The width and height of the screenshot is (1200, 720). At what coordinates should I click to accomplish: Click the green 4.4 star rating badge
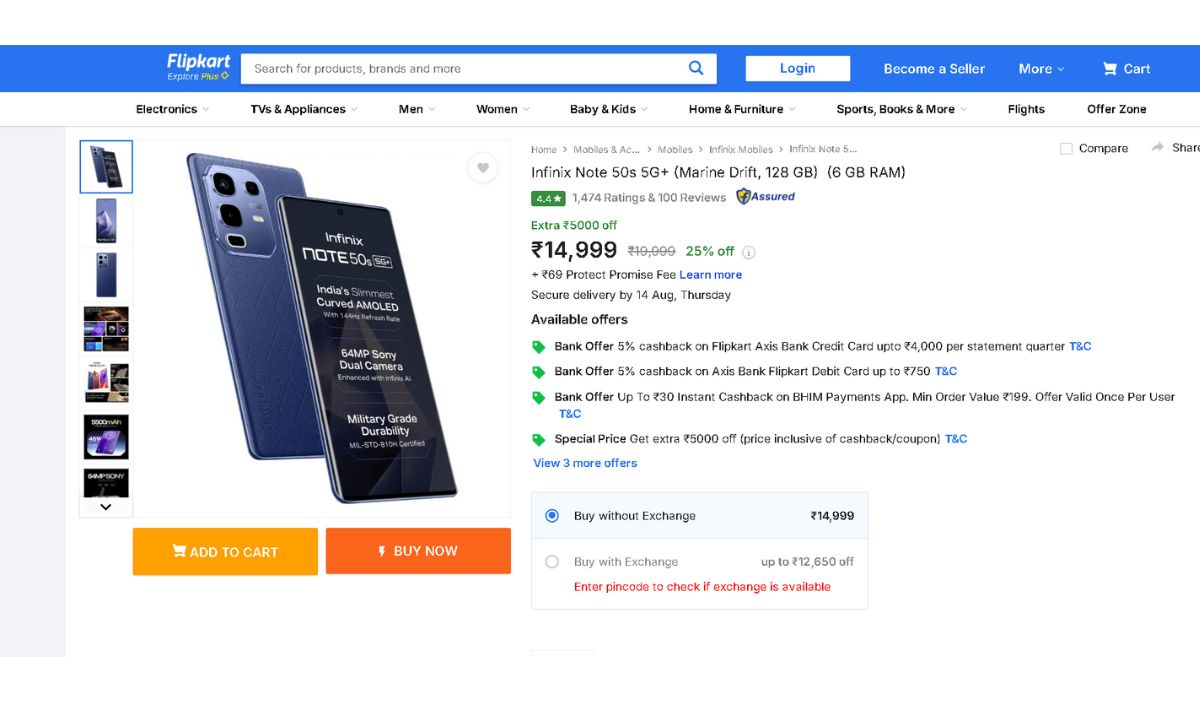coord(548,198)
